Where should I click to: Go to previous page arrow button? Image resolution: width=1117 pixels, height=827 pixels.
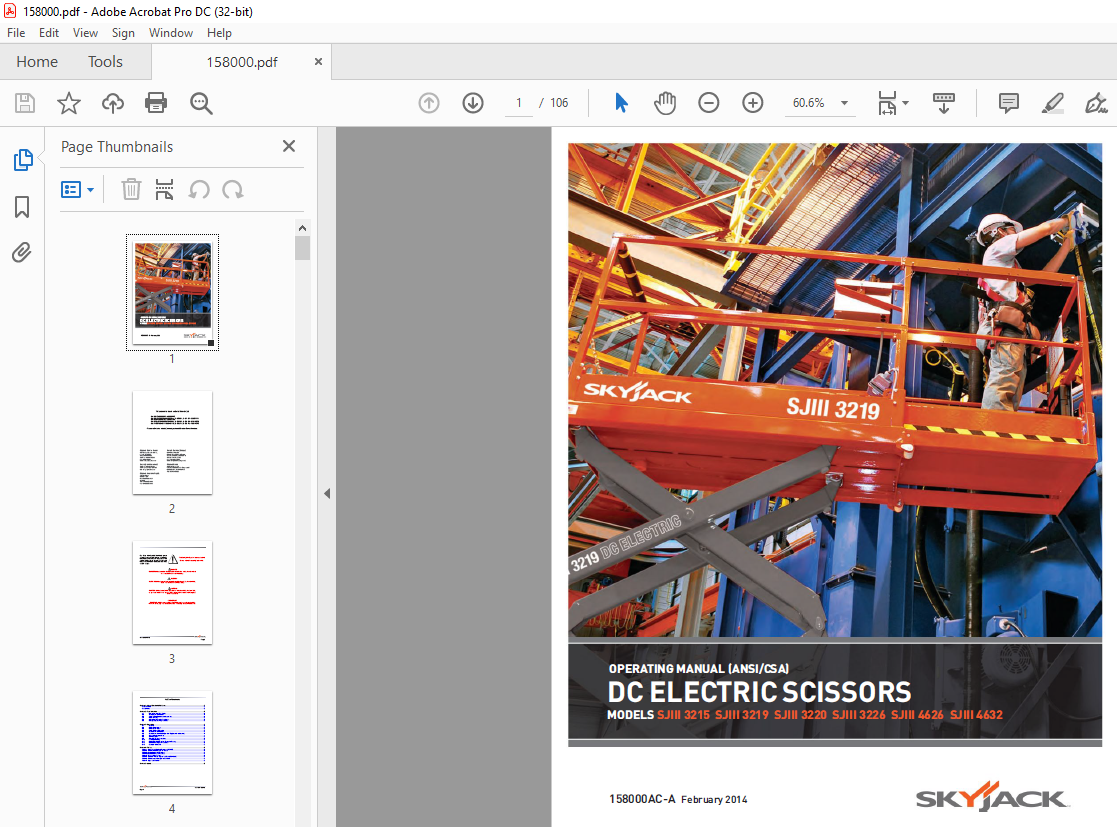pyautogui.click(x=429, y=103)
